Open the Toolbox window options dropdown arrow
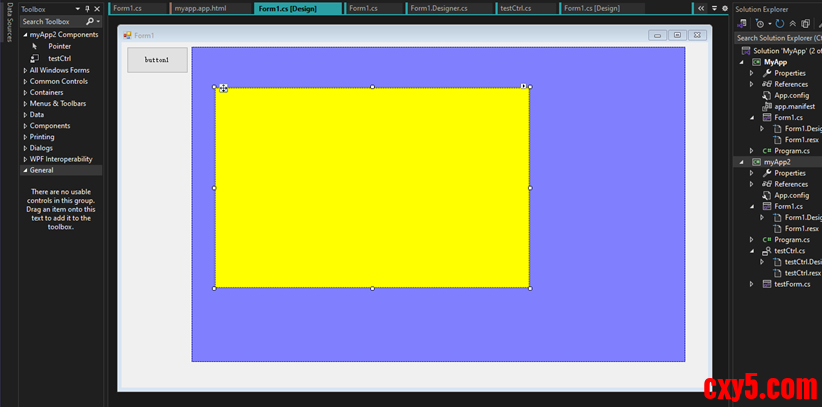Screen dimensions: 822x407 [x=77, y=9]
